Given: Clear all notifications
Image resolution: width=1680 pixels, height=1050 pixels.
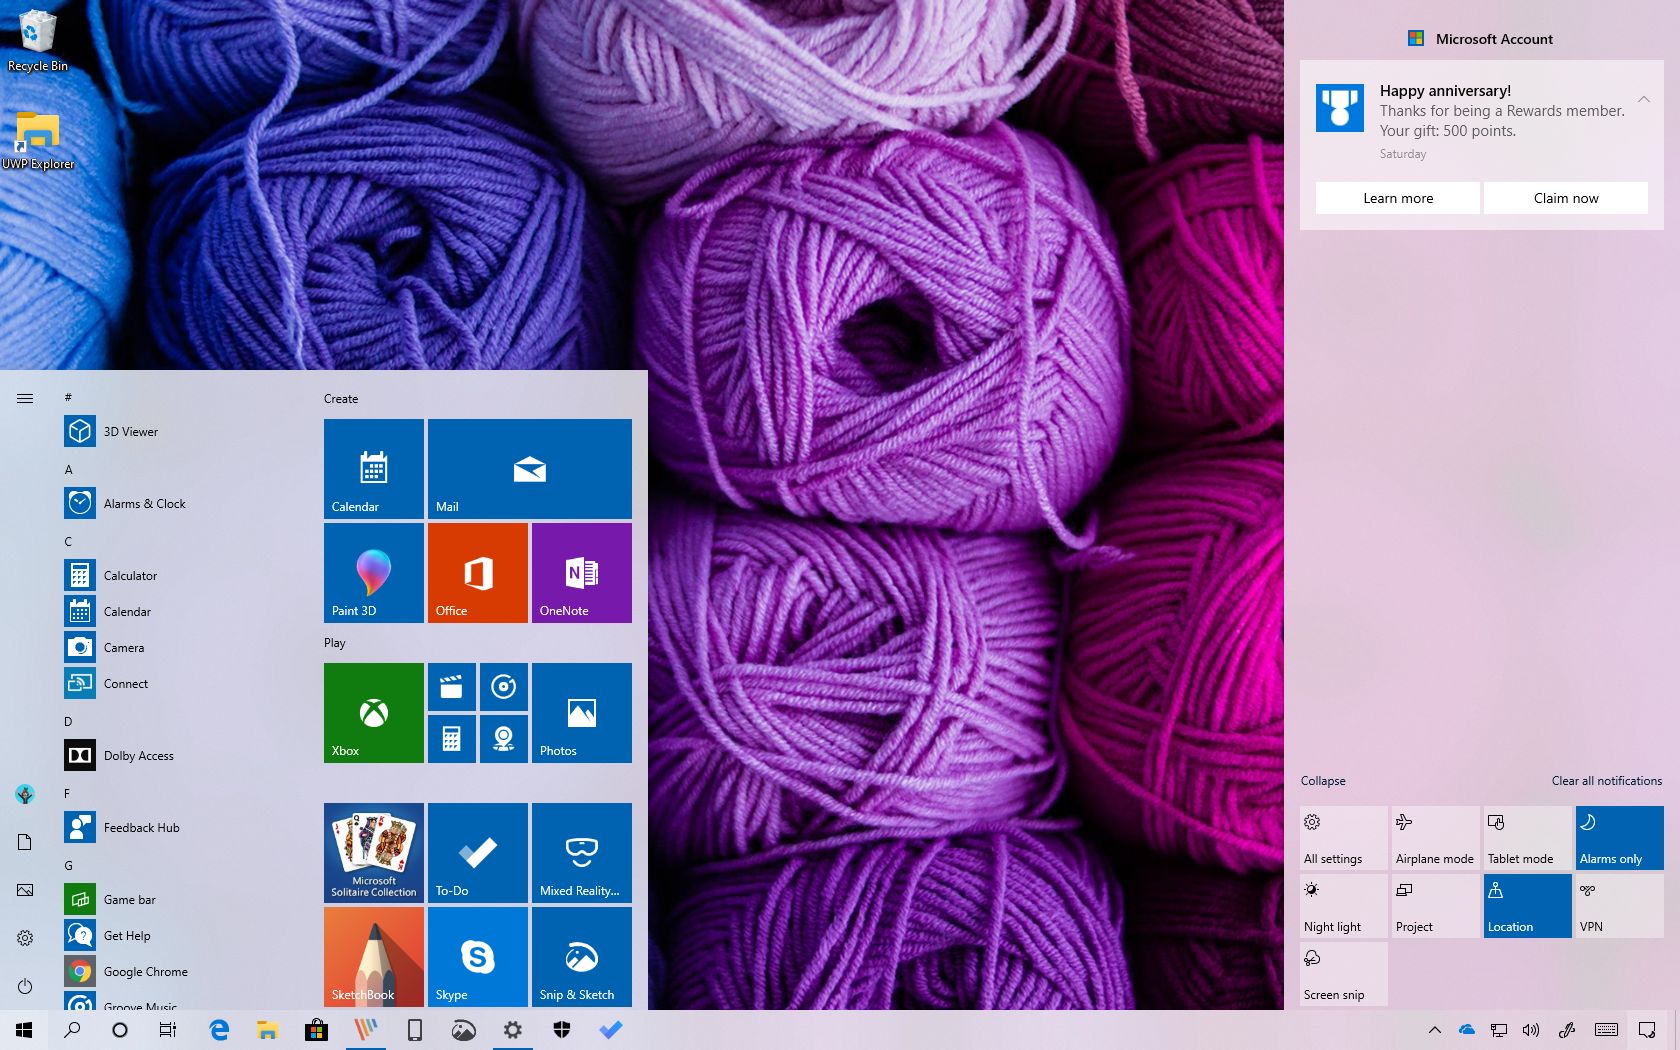Looking at the screenshot, I should coord(1606,780).
